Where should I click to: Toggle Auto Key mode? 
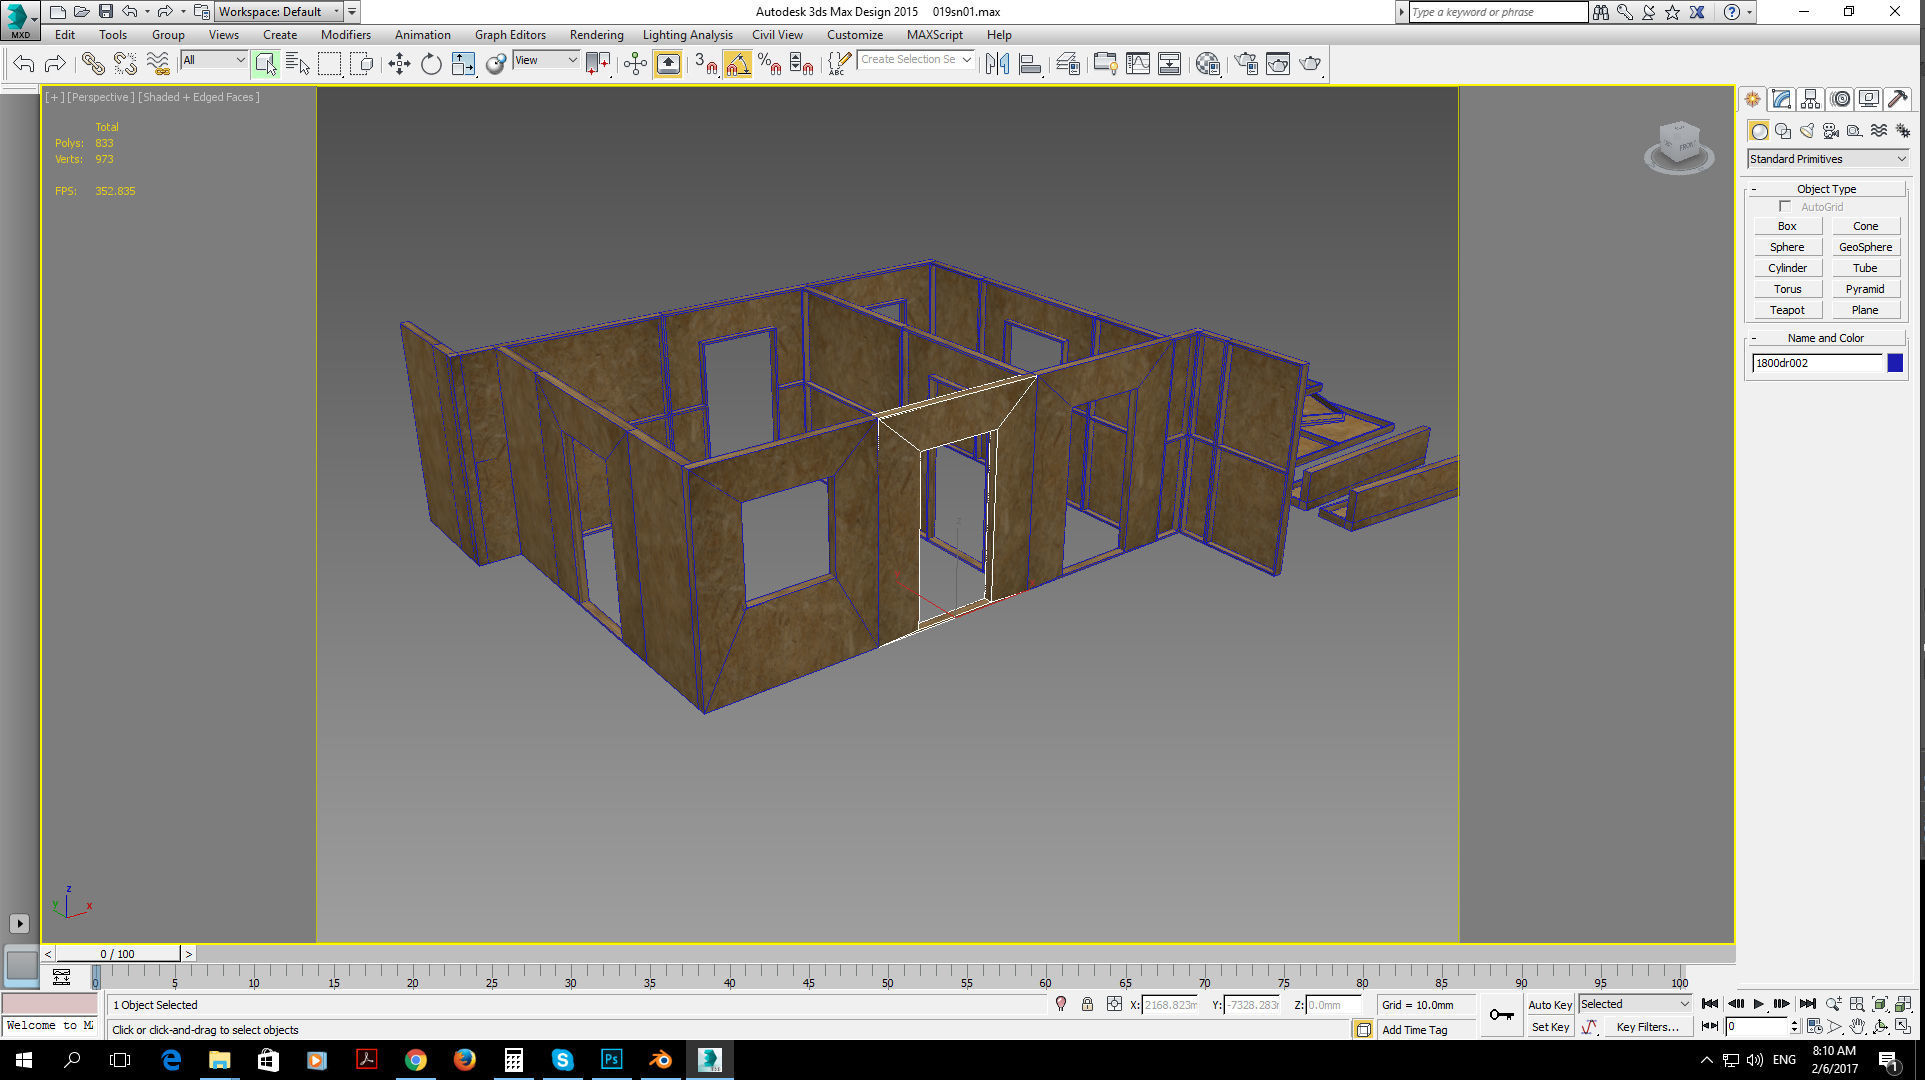pos(1549,1005)
